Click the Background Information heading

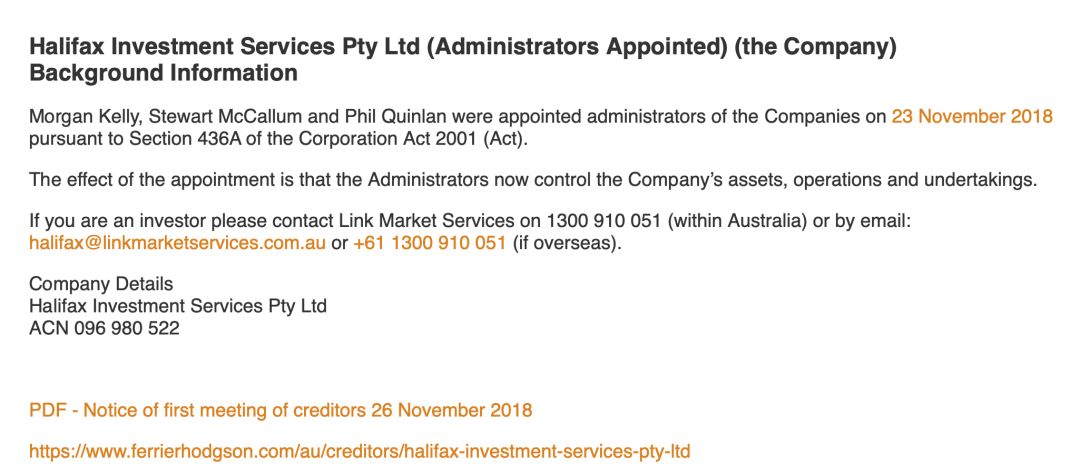[163, 72]
